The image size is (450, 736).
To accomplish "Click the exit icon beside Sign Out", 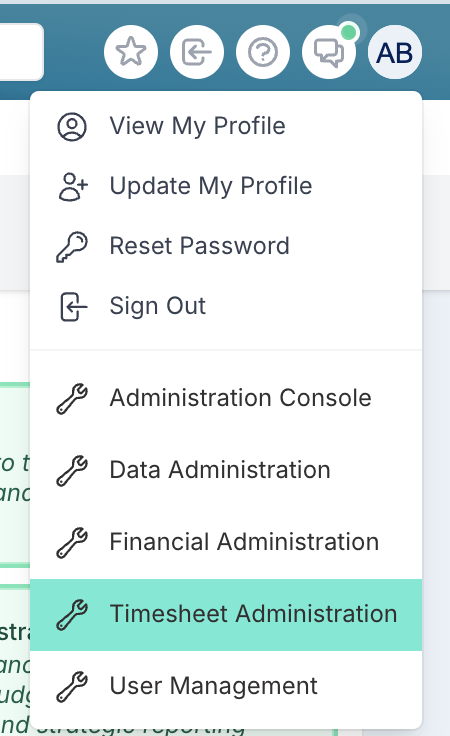I will (74, 307).
